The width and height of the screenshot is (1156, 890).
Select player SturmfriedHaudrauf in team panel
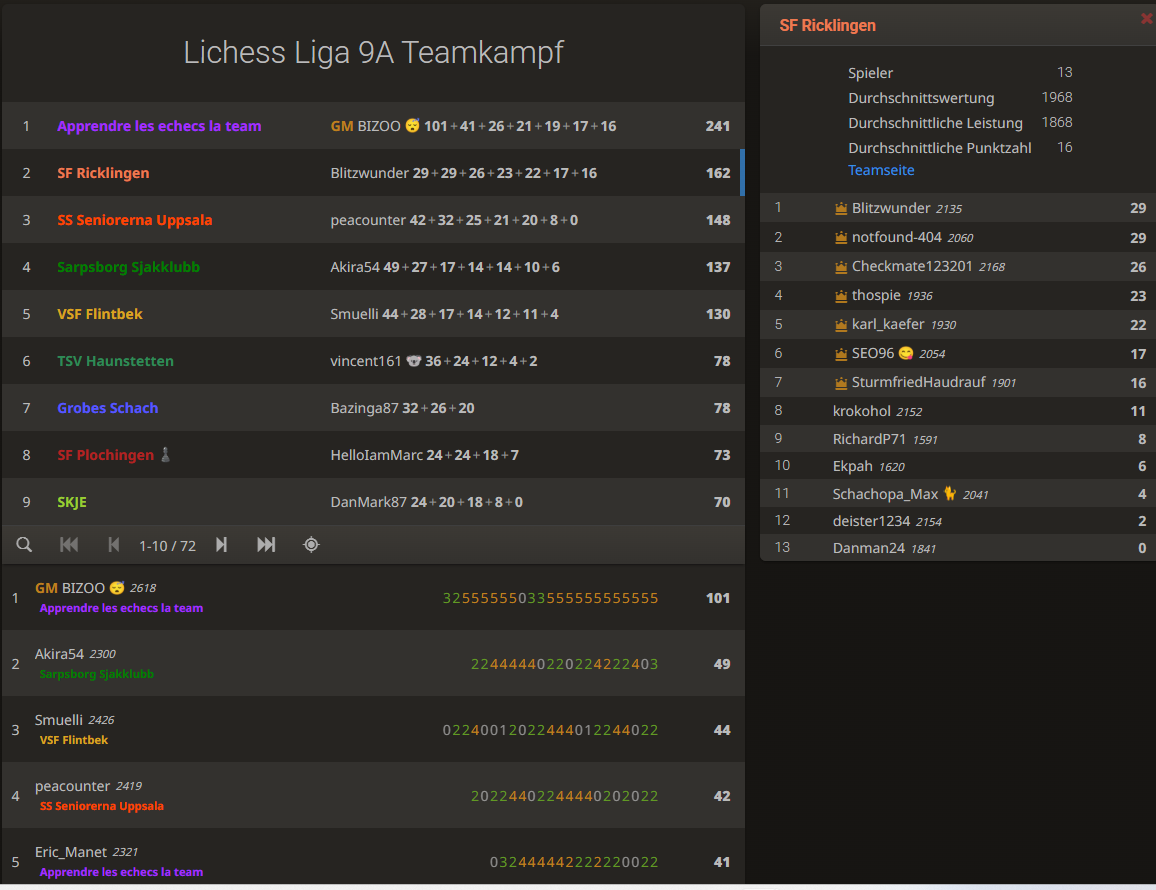(x=958, y=382)
